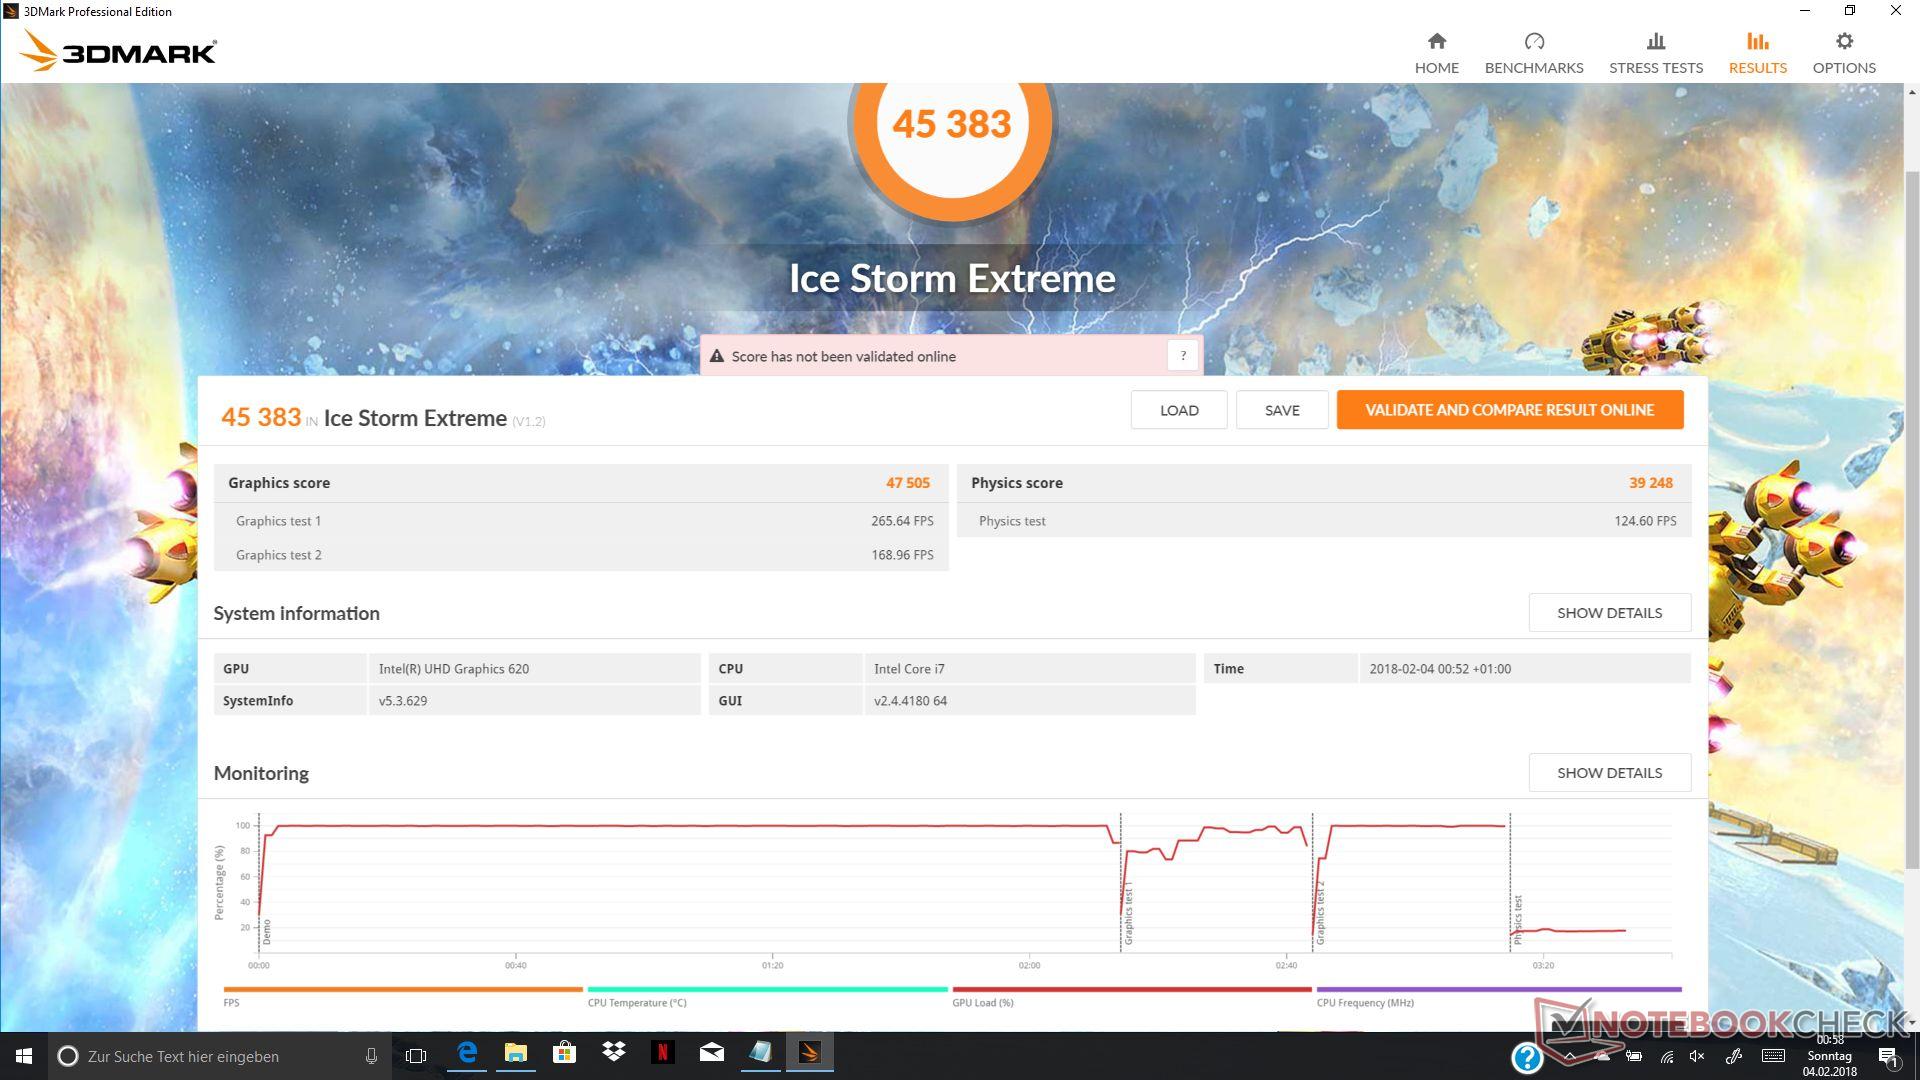Click the microphone icon in search box
This screenshot has width=1920, height=1080.
(371, 1056)
